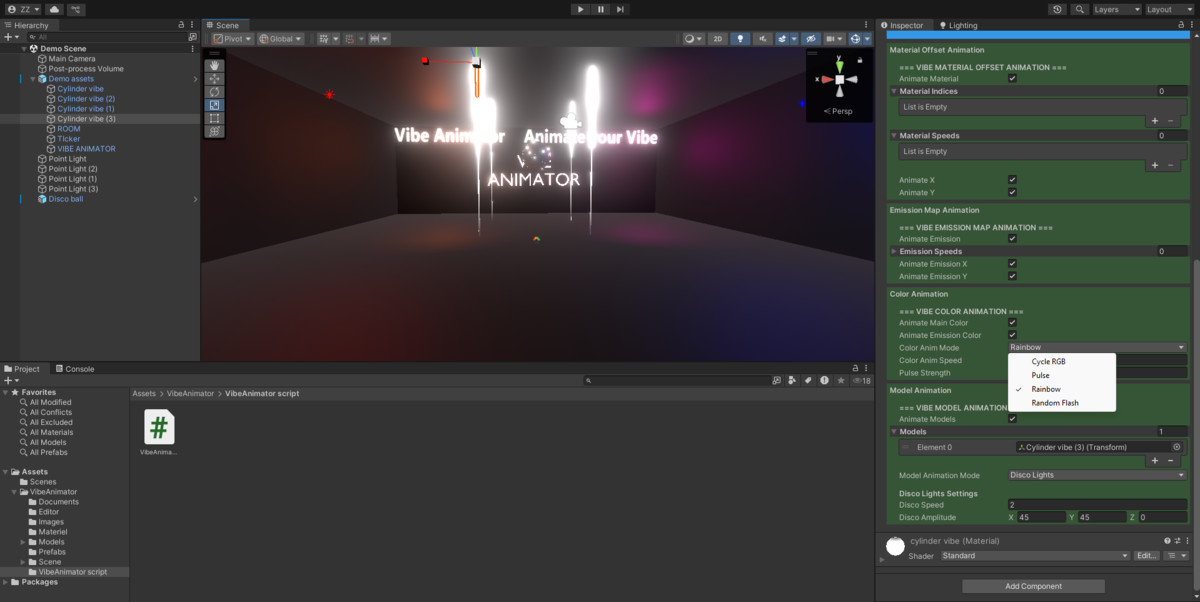Toggle the Animate Models checkbox
This screenshot has height=602, width=1200.
1012,418
